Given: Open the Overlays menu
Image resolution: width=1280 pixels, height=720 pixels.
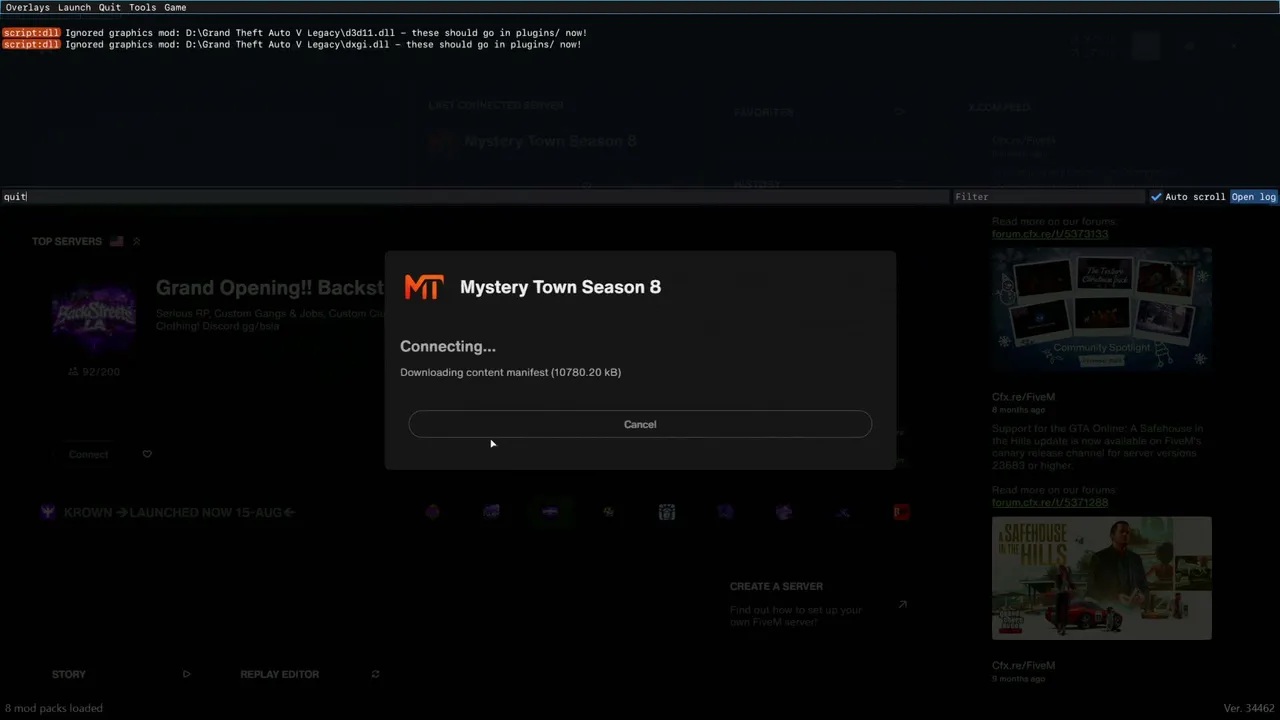Looking at the screenshot, I should click(x=27, y=7).
